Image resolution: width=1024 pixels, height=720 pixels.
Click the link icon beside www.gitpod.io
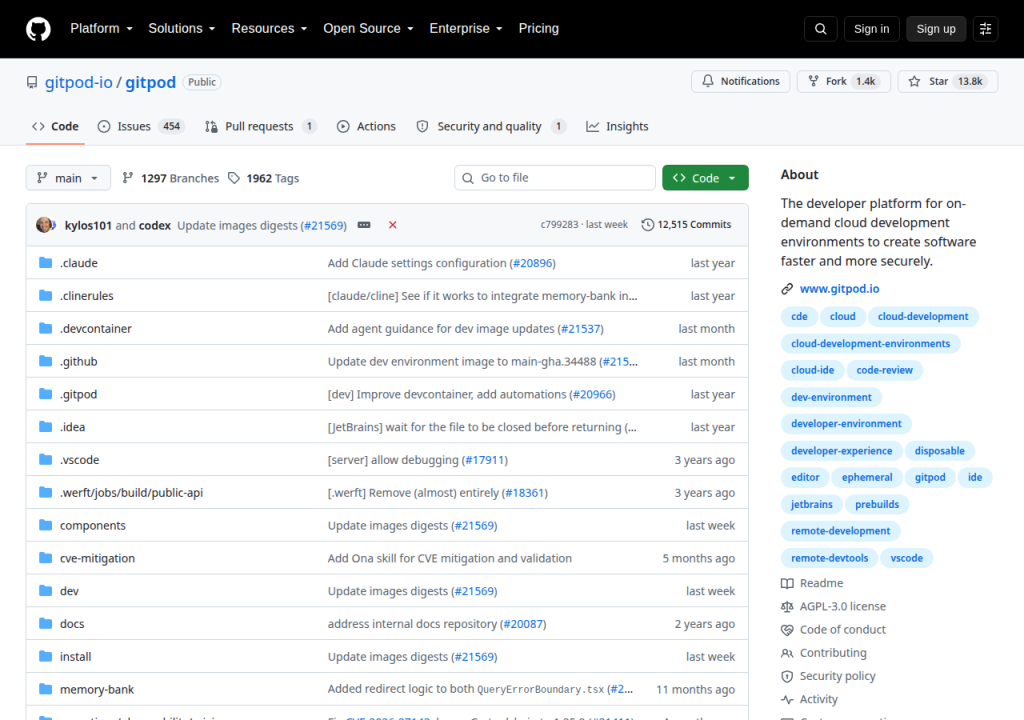pos(787,289)
